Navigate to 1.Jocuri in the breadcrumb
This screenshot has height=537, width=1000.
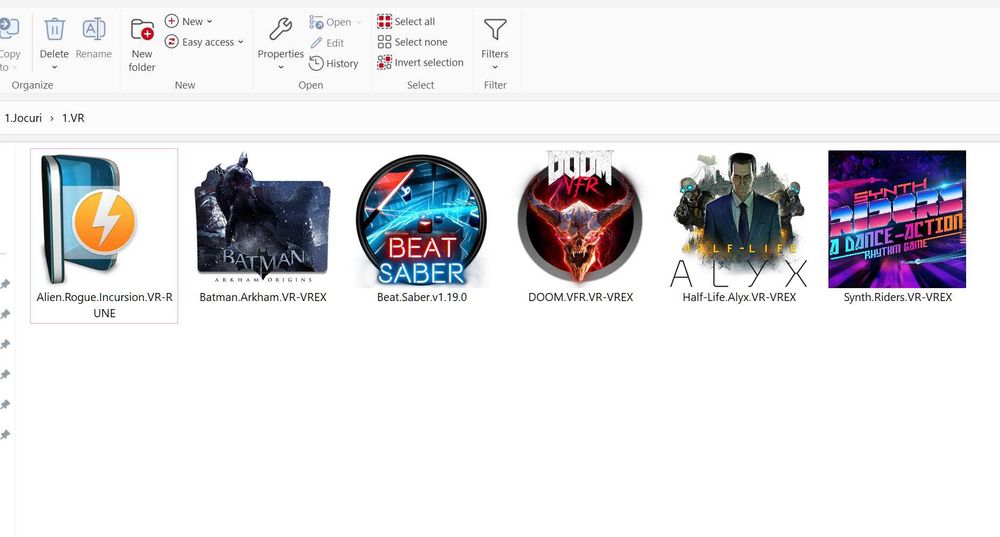(23, 118)
